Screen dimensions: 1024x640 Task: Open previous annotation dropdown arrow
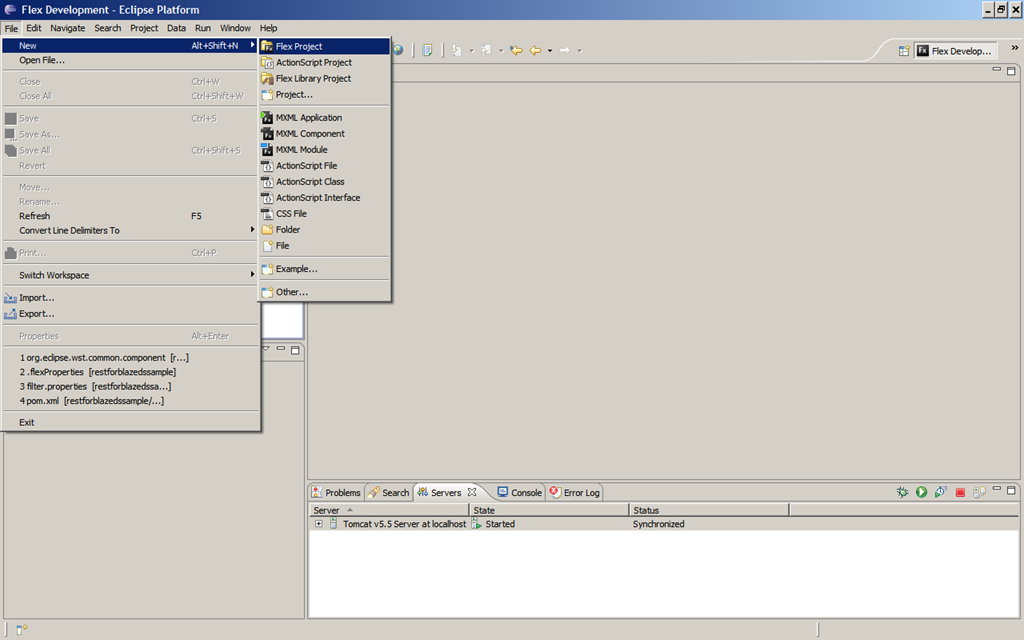click(x=501, y=50)
